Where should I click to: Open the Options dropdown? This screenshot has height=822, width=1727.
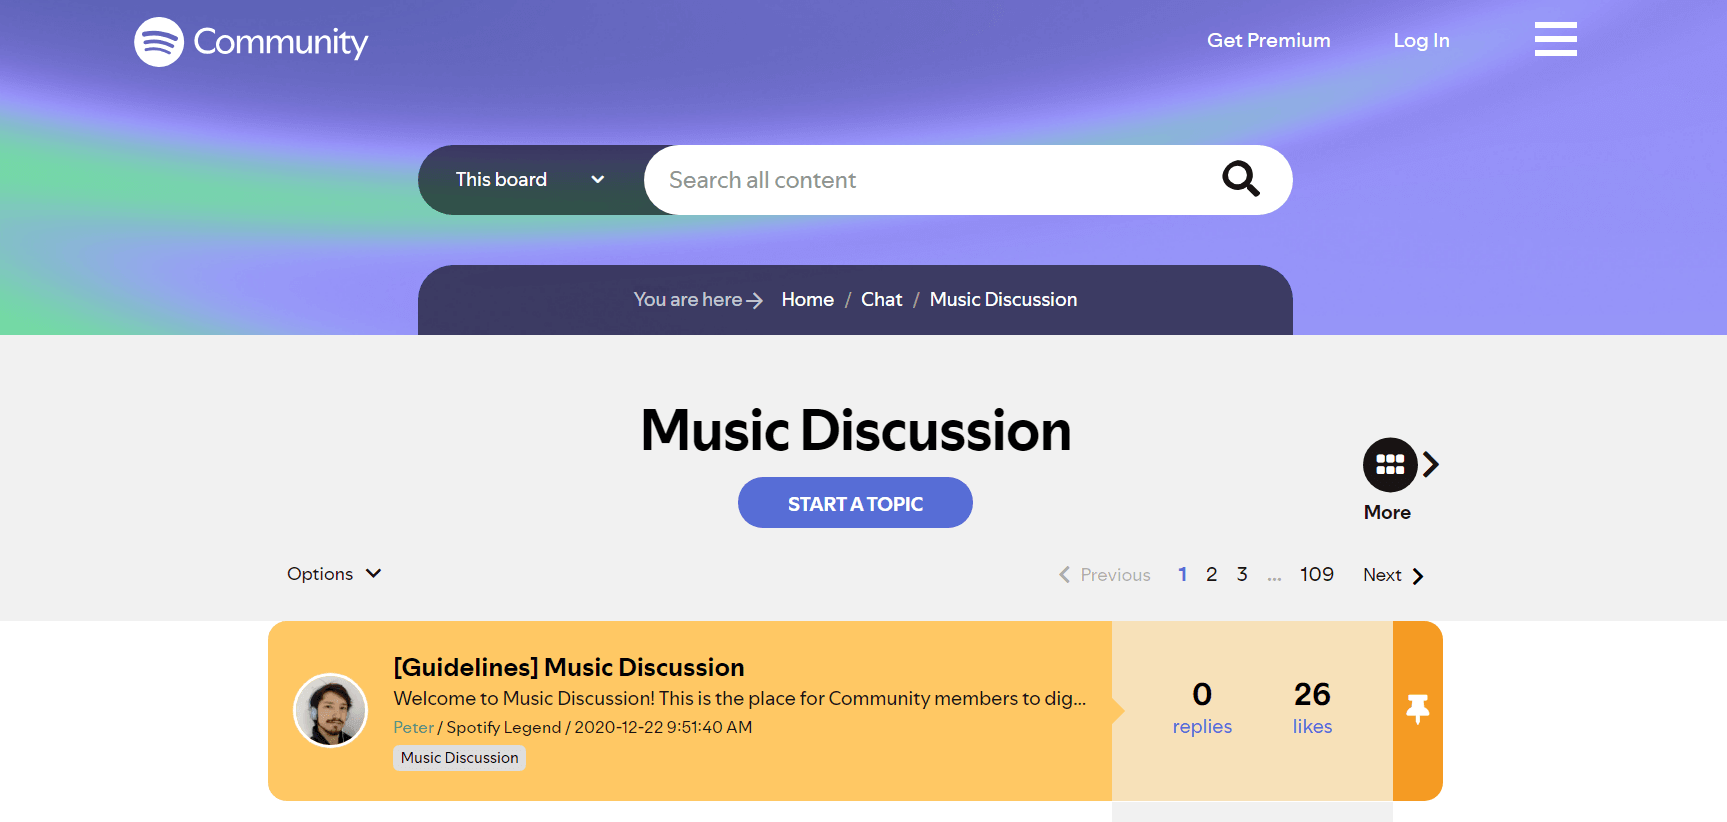tap(334, 574)
